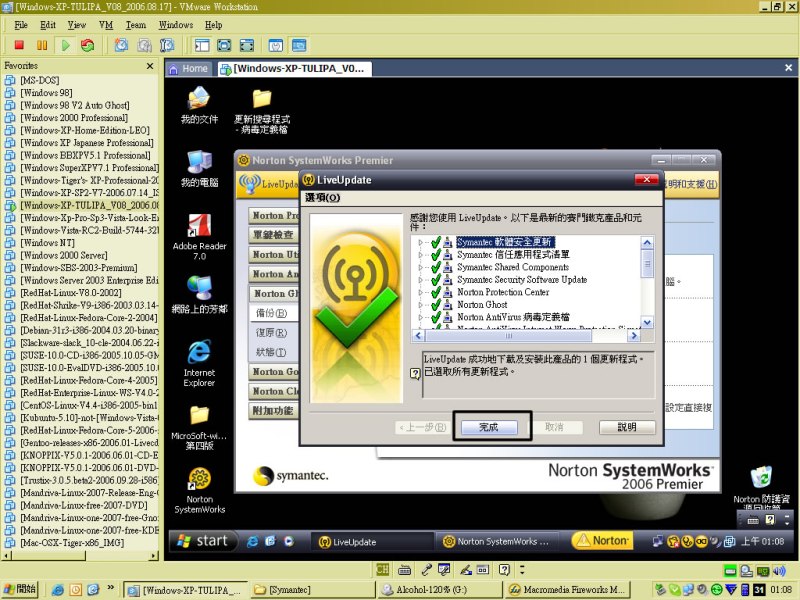Open the File menu
Viewport: 800px width, 600px height.
click(x=21, y=24)
